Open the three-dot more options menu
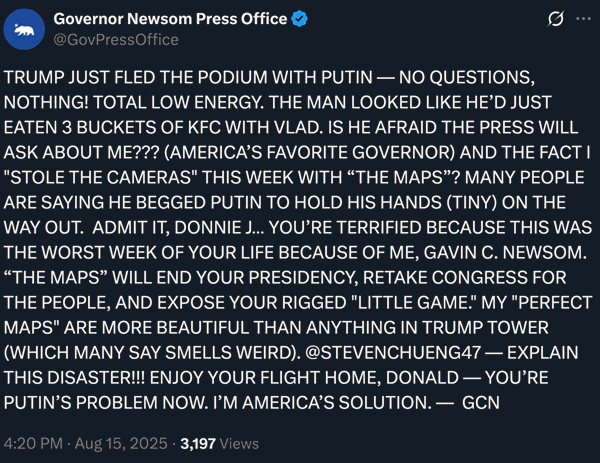The height and width of the screenshot is (463, 600). (x=582, y=20)
